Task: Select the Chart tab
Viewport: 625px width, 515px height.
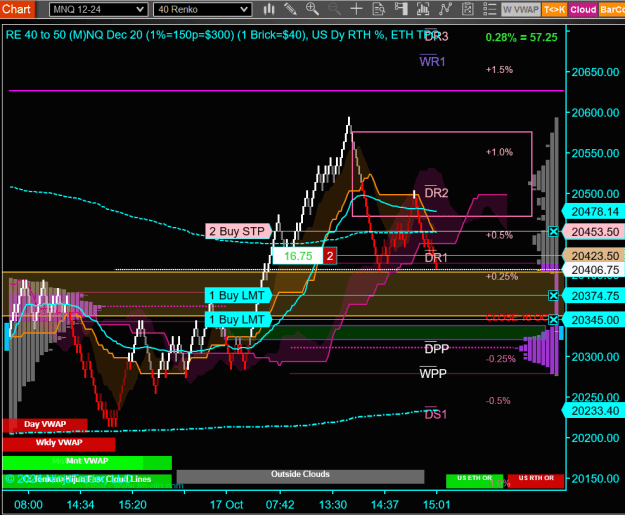Action: point(17,9)
